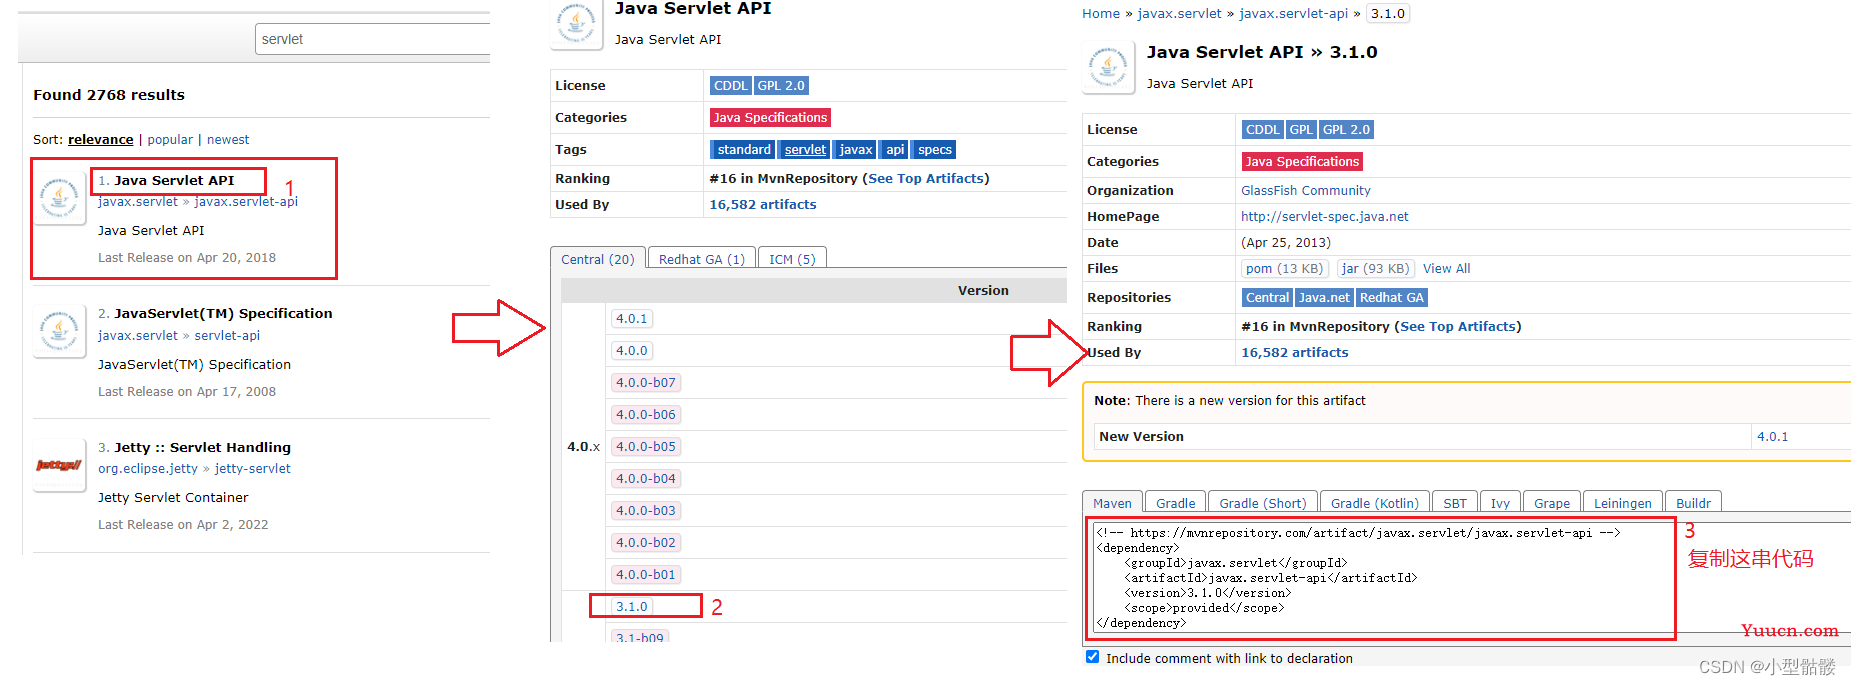This screenshot has width=1851, height=685.
Task: Open the servlet-spec.java.net homepage link
Action: coord(1325,217)
